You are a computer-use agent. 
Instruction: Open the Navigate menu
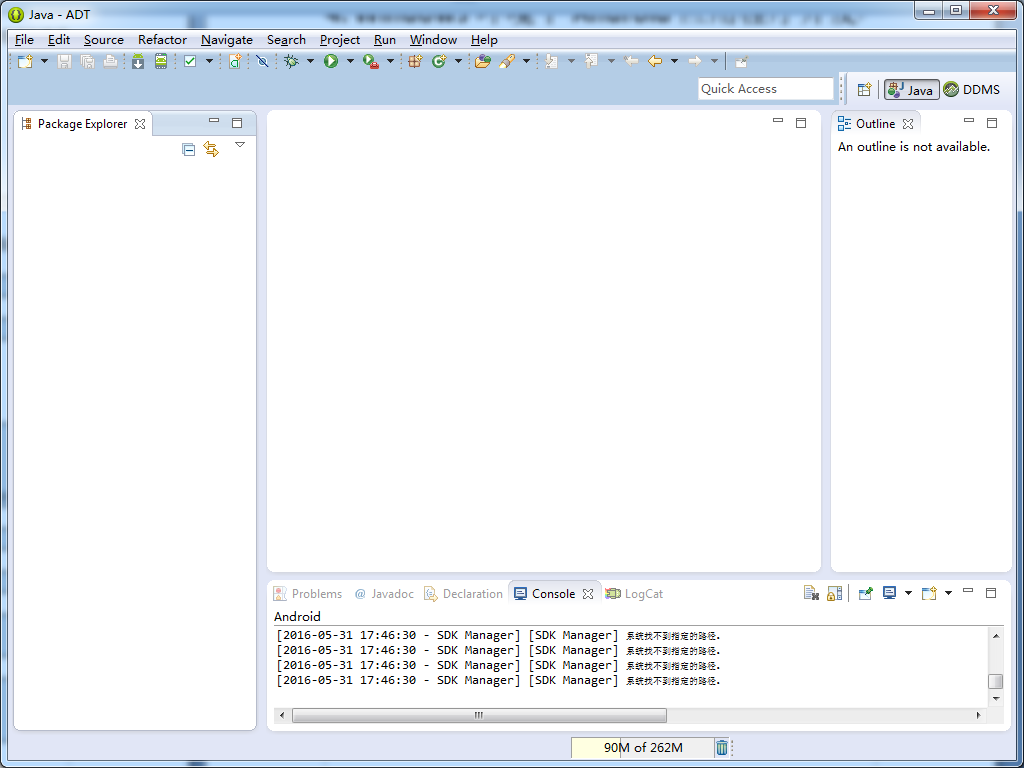click(x=227, y=40)
